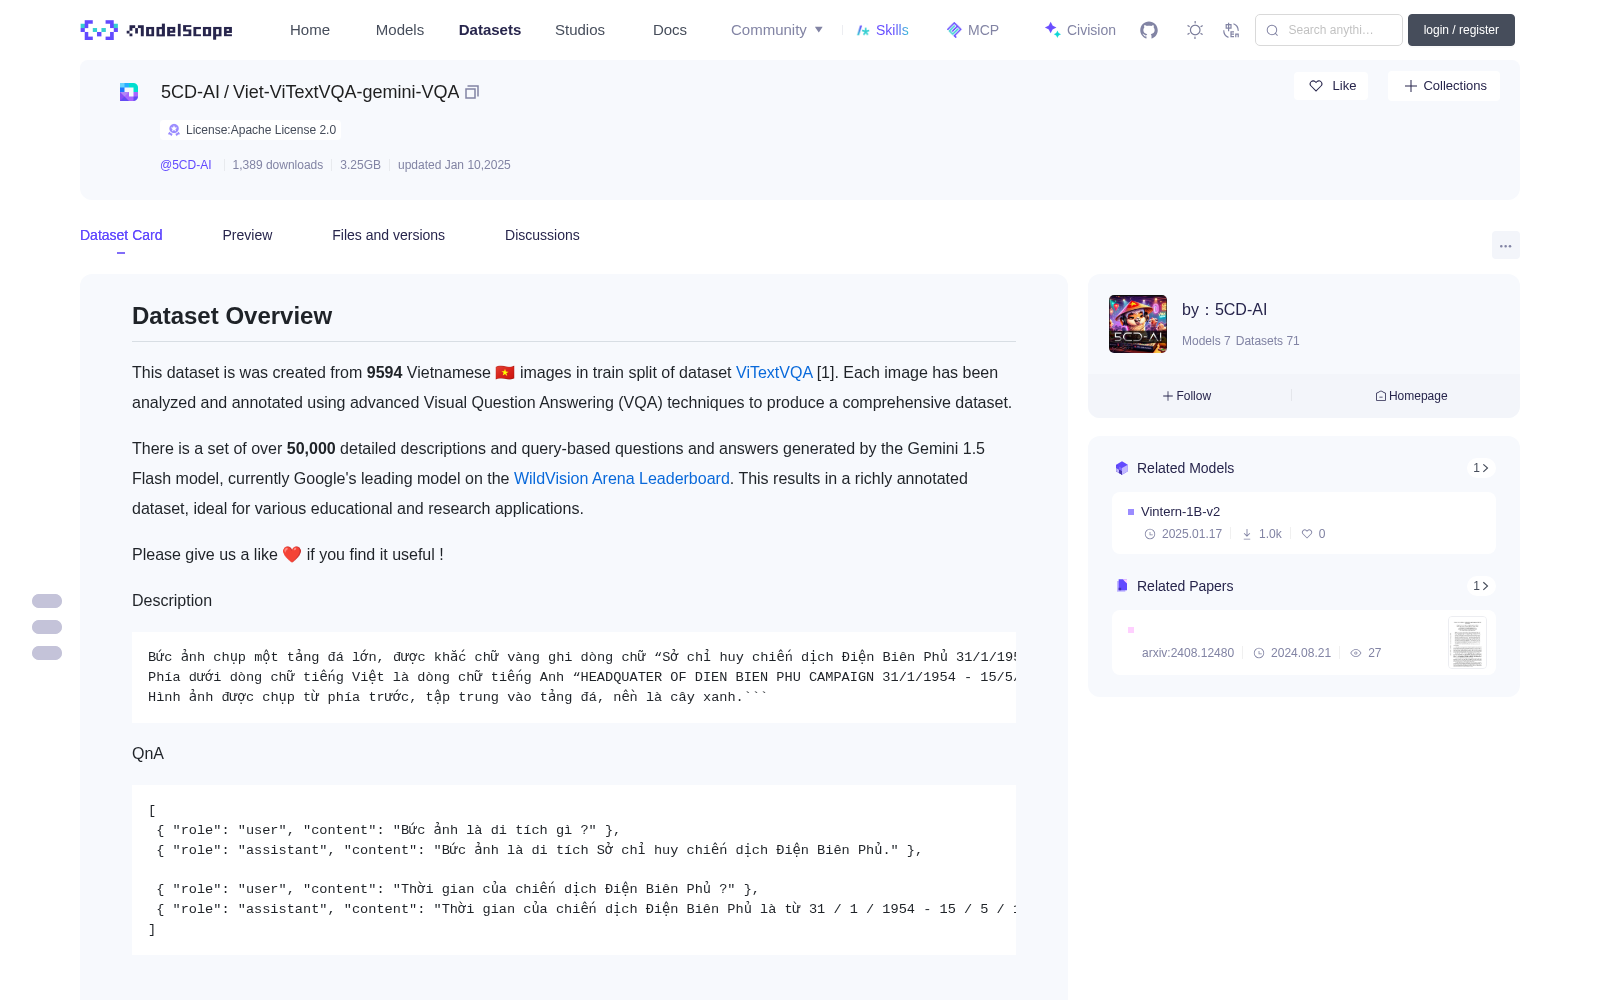Add dataset to Collections
The width and height of the screenshot is (1600, 1000).
coord(1444,86)
